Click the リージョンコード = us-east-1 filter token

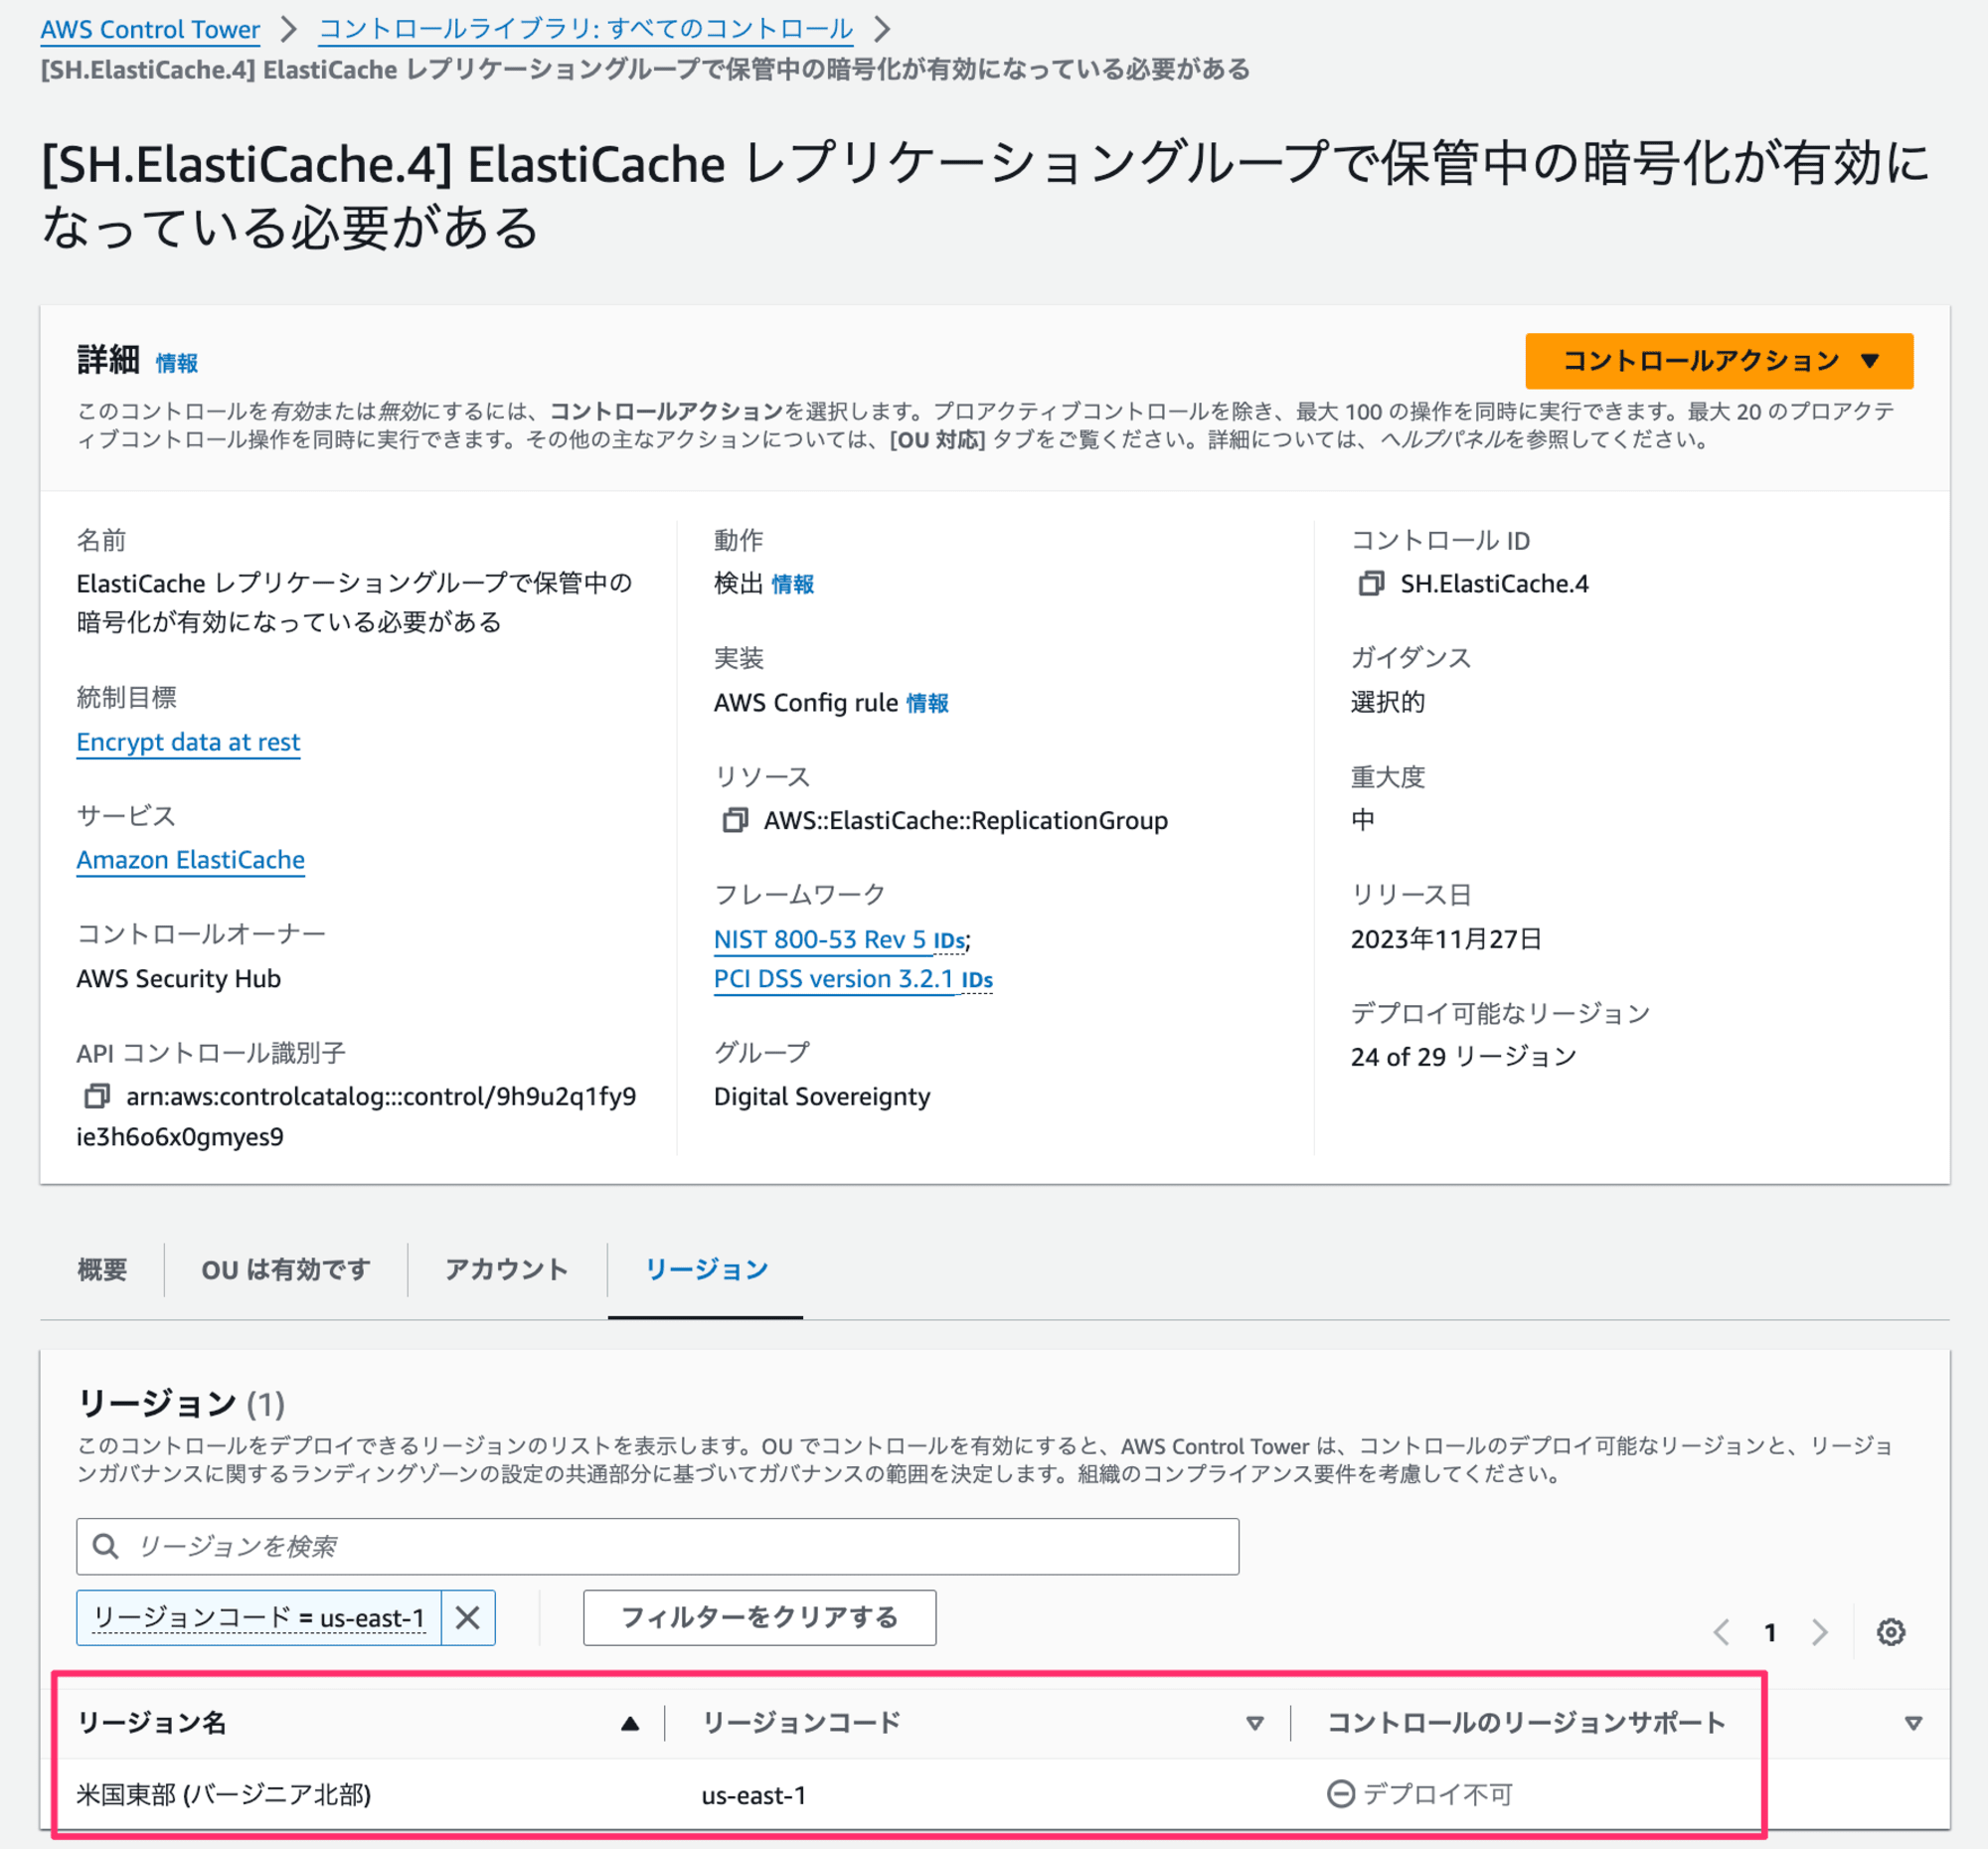[259, 1617]
